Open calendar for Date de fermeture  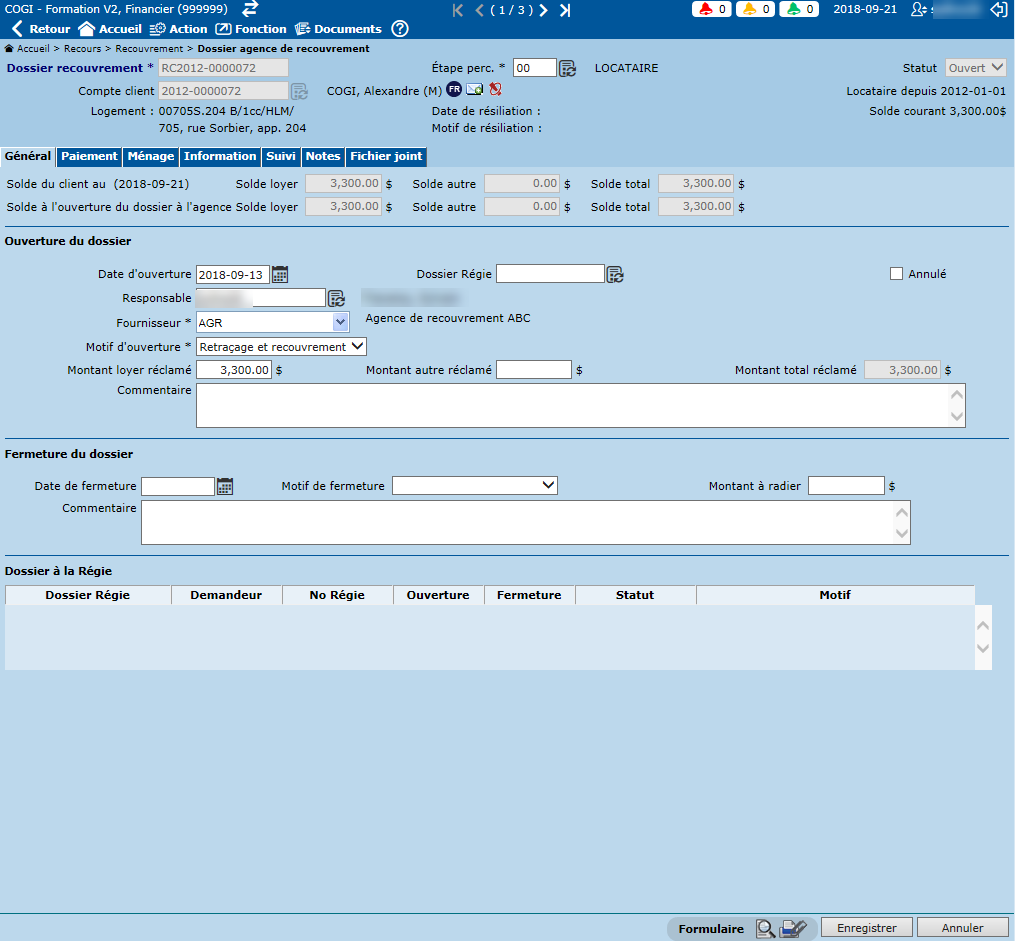click(225, 486)
